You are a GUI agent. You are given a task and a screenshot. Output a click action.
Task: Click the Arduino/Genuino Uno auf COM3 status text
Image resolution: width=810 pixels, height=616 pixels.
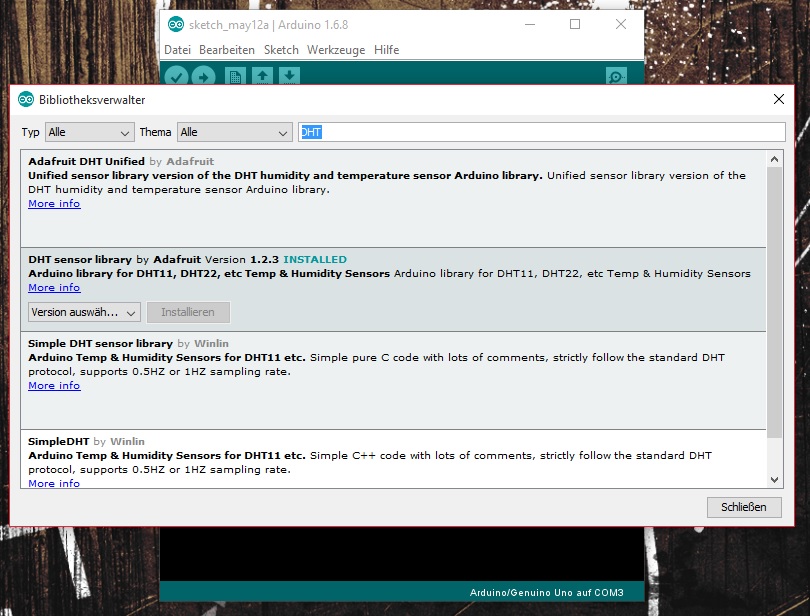[x=547, y=593]
